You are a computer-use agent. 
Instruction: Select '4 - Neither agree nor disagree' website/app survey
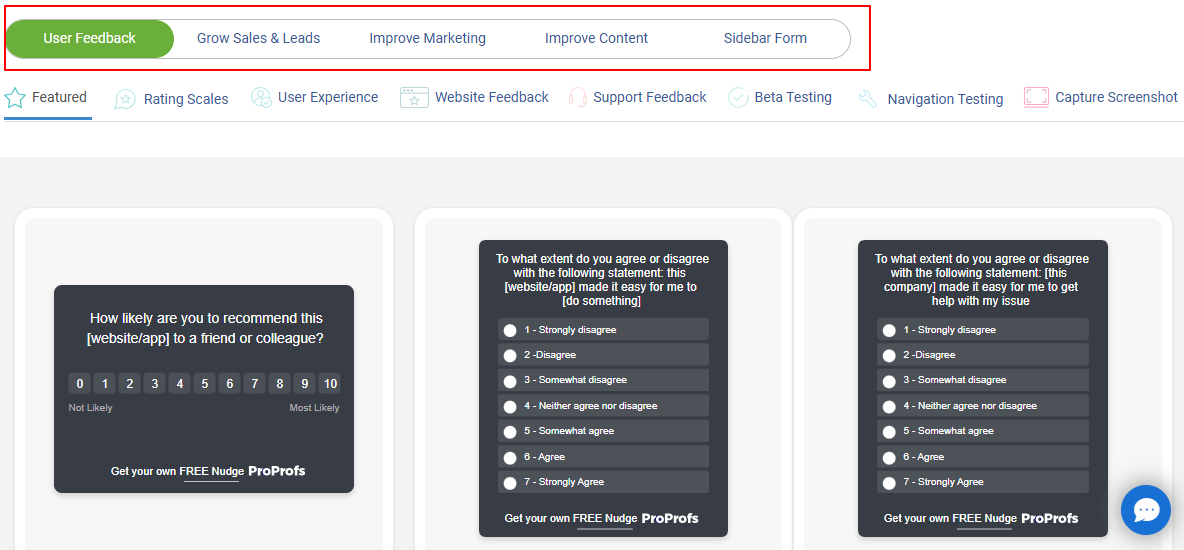[x=603, y=406]
